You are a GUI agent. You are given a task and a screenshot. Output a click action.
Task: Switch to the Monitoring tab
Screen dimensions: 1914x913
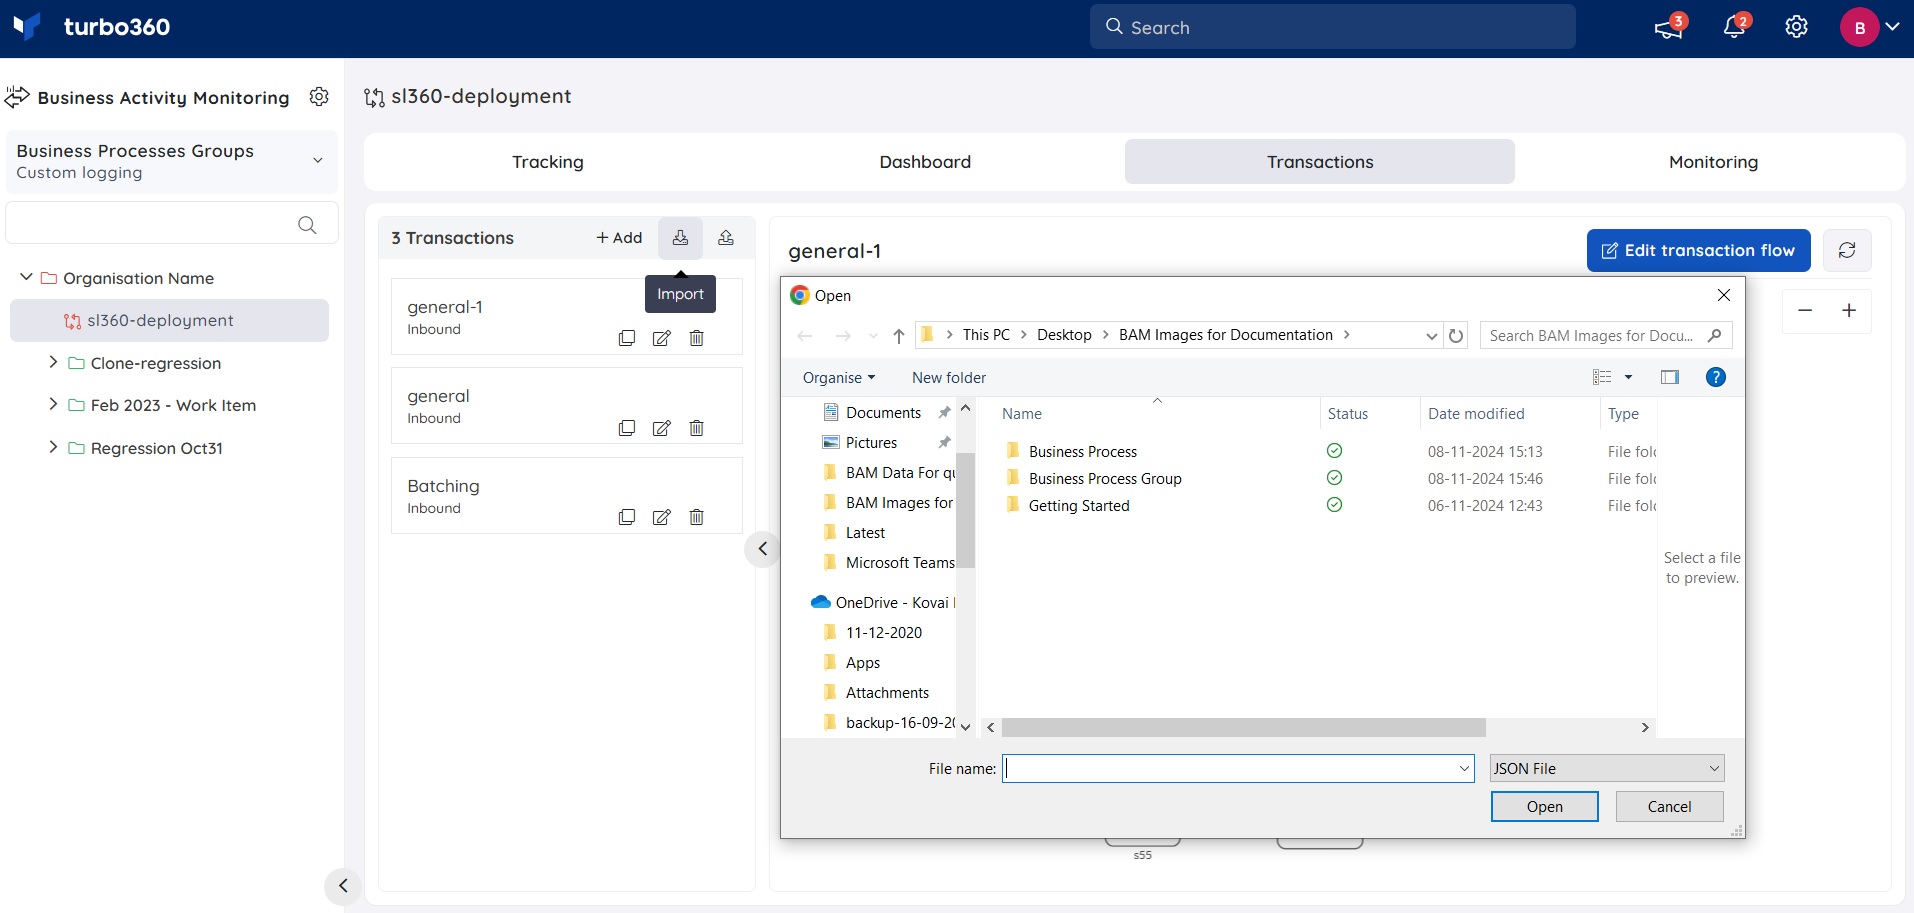click(1713, 162)
